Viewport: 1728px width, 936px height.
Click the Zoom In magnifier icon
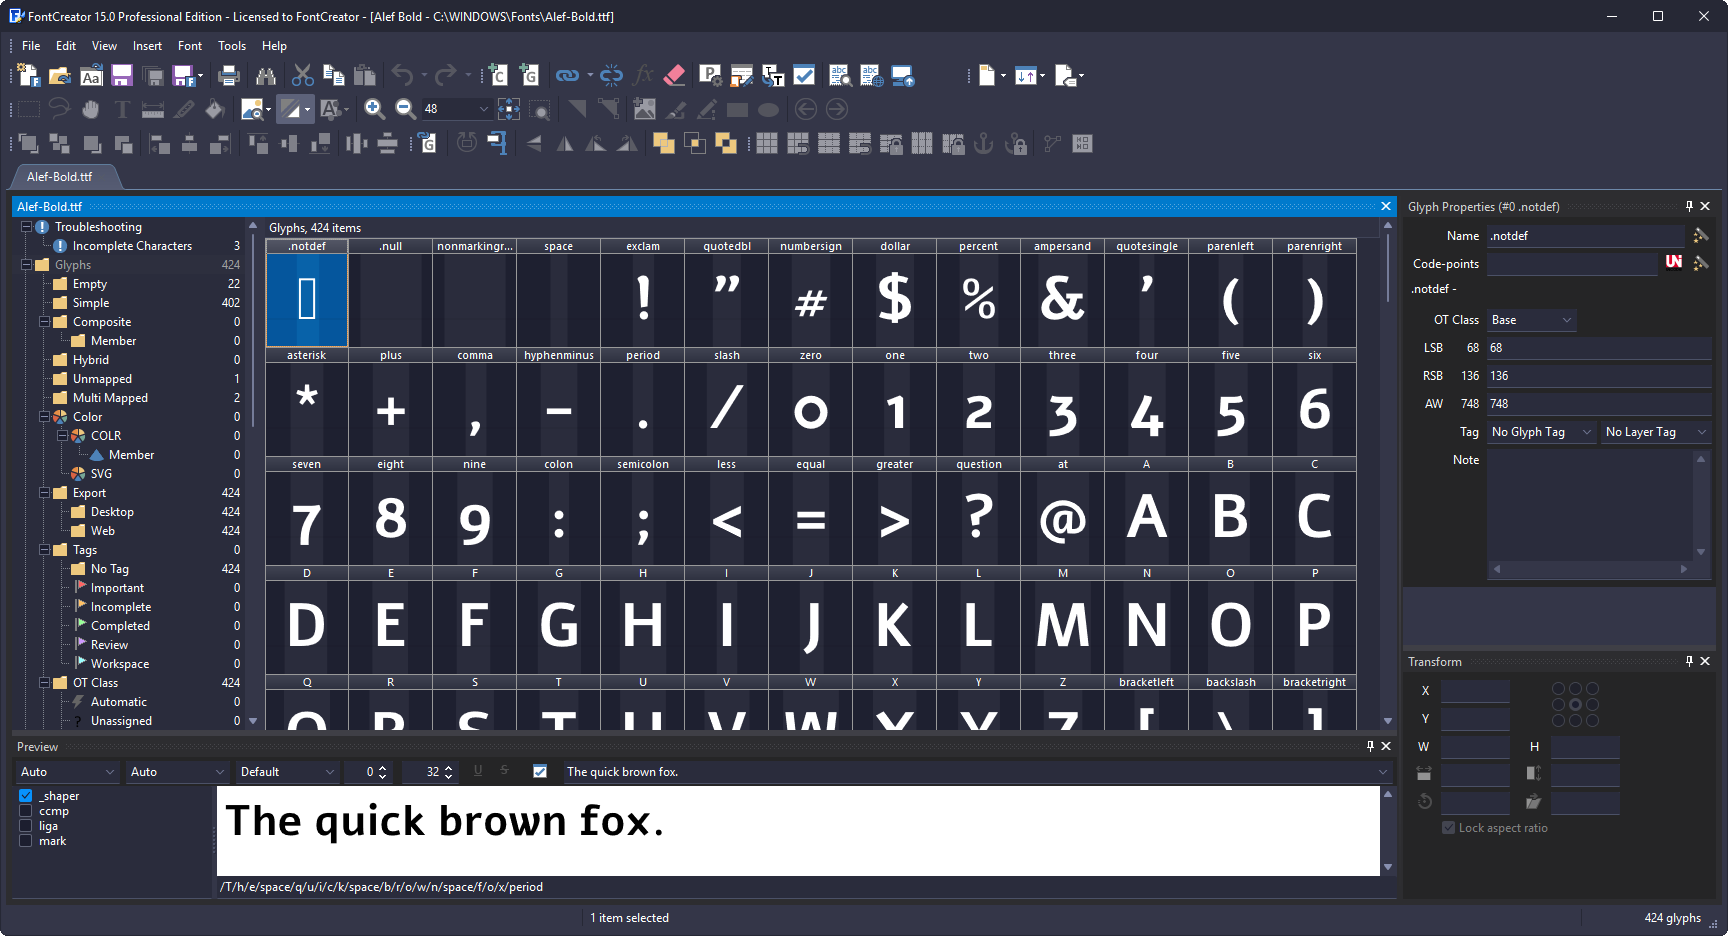pyautogui.click(x=374, y=109)
